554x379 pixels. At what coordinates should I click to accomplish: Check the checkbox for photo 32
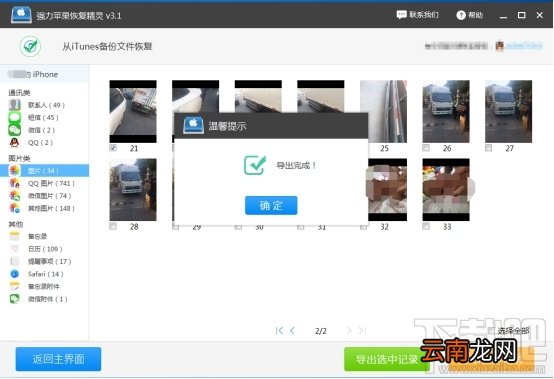(x=363, y=227)
